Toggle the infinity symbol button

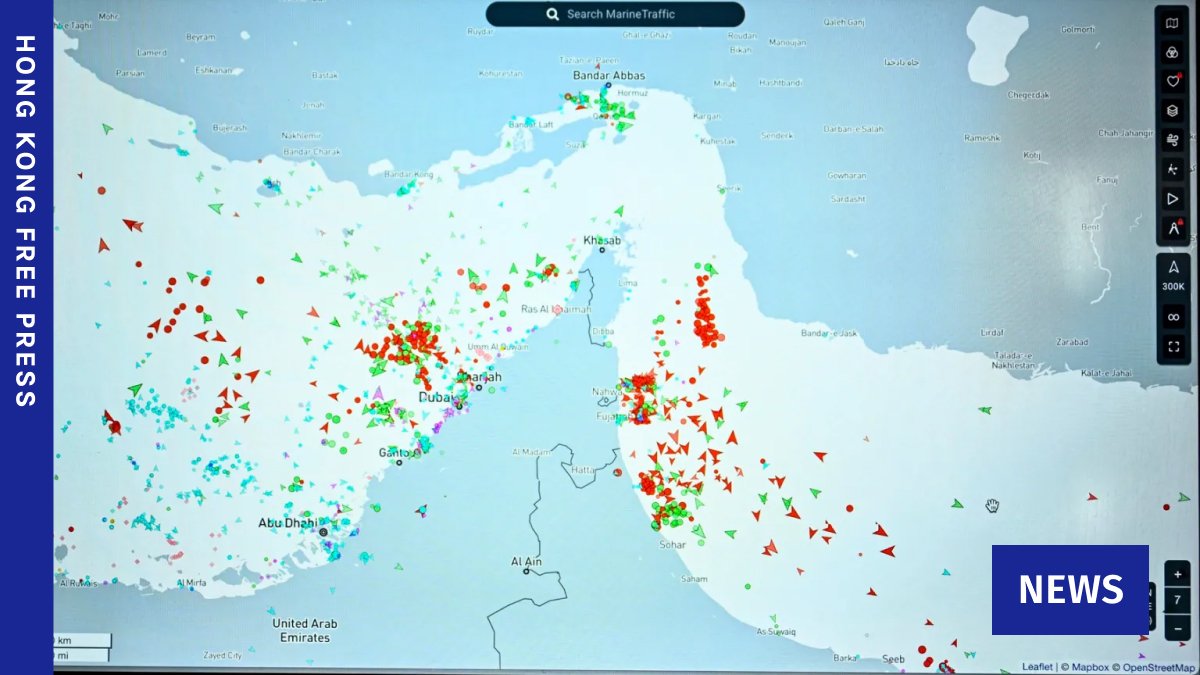(x=1173, y=317)
